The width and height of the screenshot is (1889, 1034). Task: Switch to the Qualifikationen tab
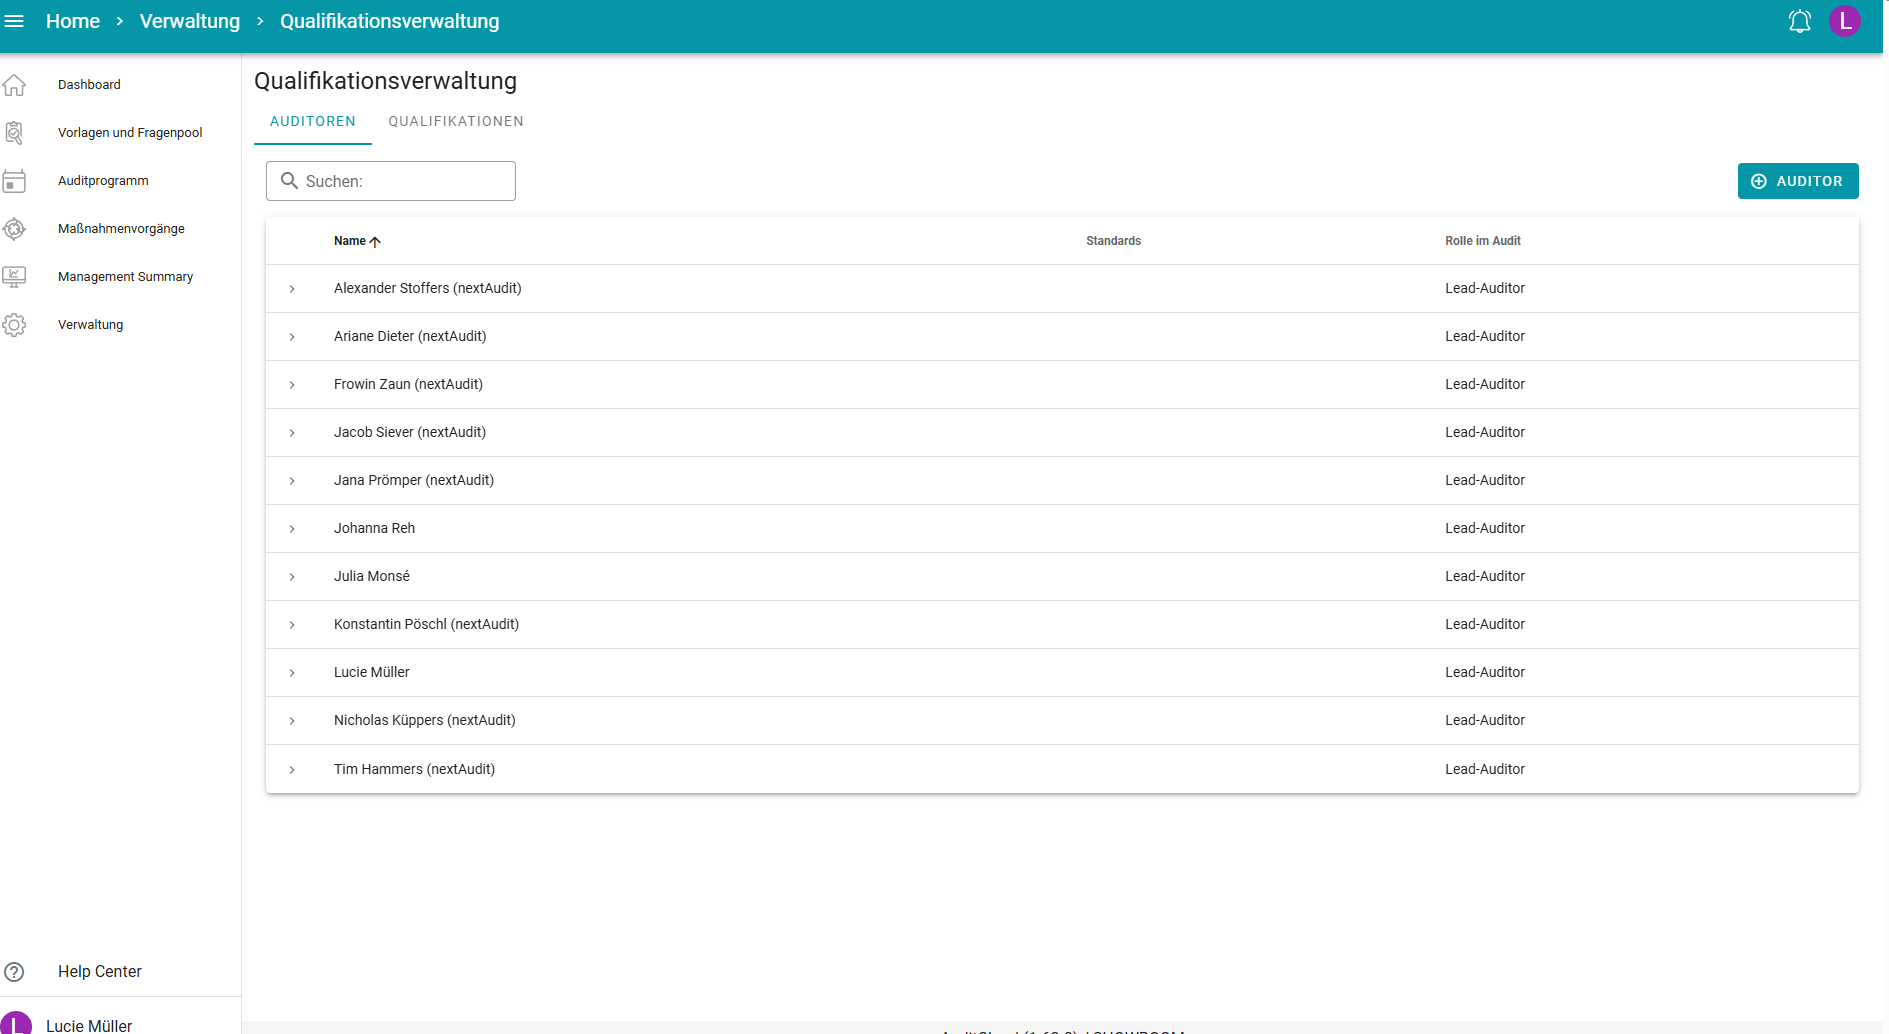456,121
